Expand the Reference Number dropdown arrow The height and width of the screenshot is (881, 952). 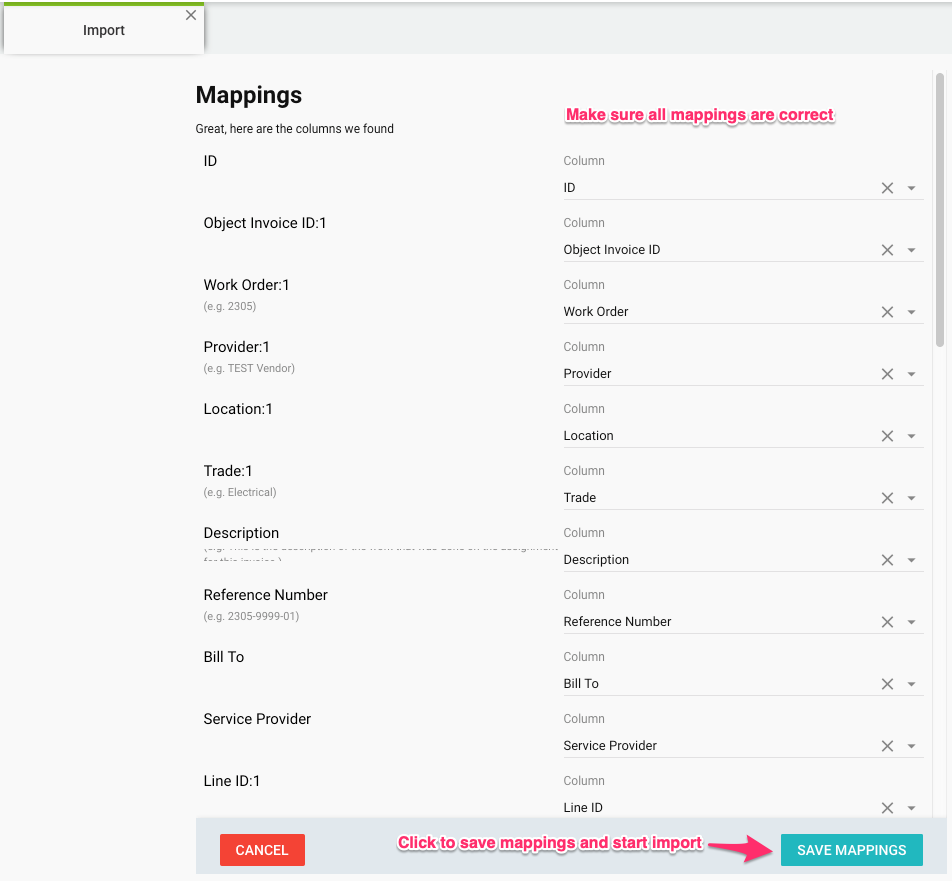coord(911,622)
